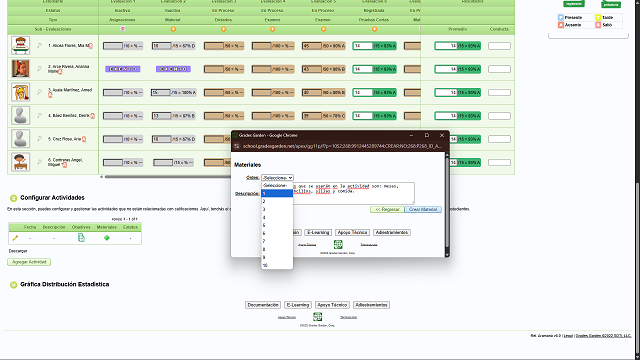This screenshot has width=640, height=360.
Task: Click the Documentación button in page footer
Action: click(x=263, y=305)
